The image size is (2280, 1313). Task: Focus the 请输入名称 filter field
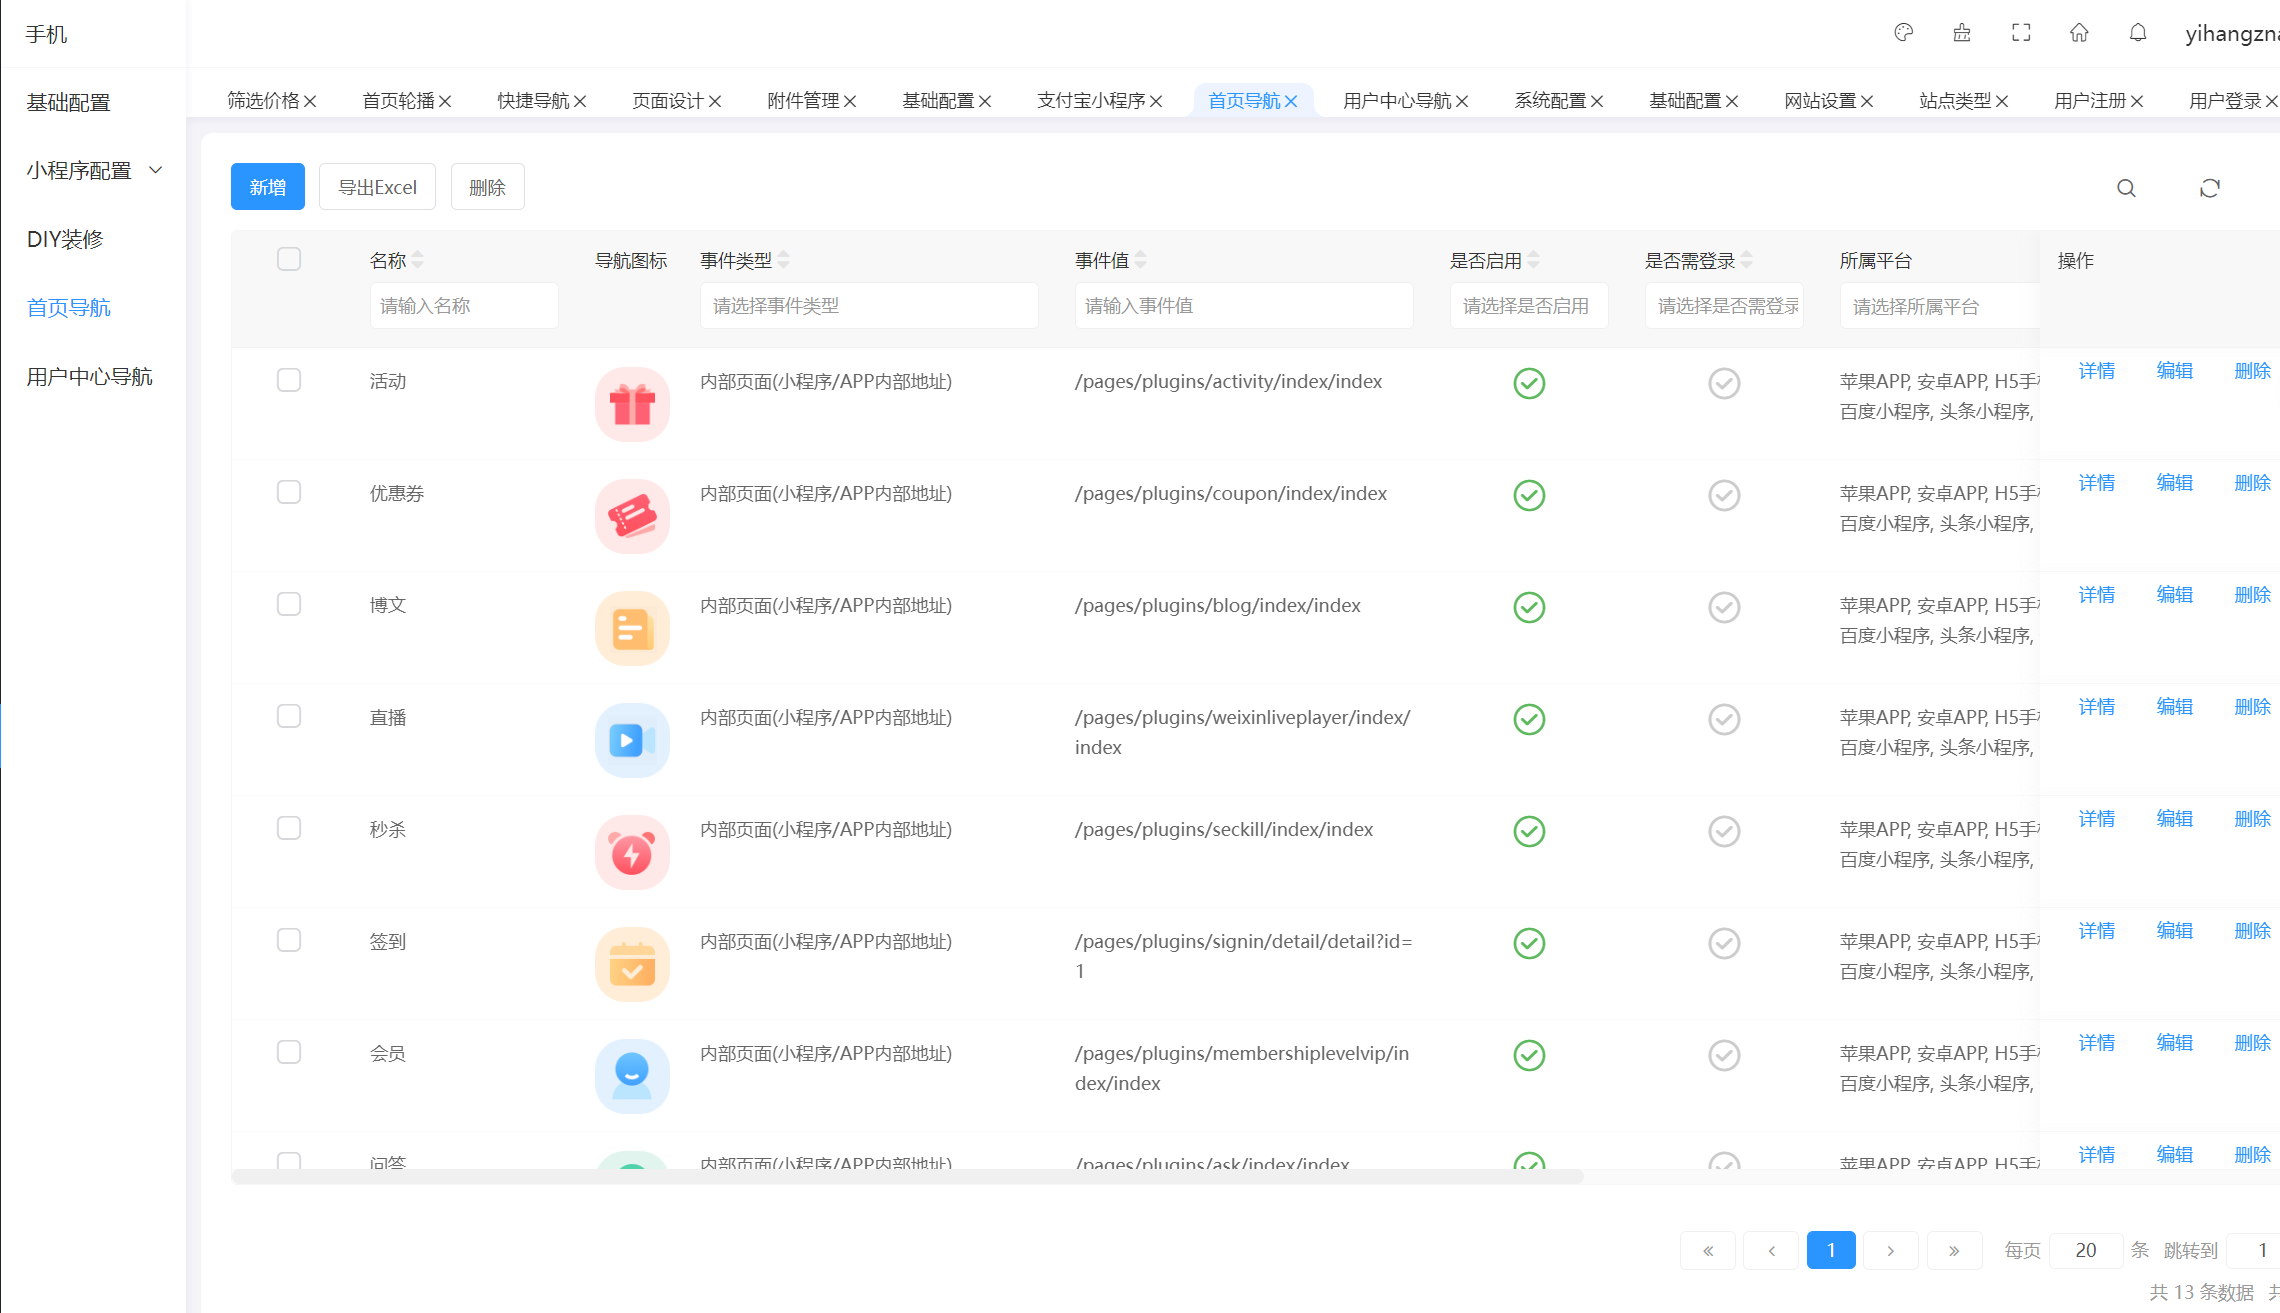pyautogui.click(x=464, y=306)
